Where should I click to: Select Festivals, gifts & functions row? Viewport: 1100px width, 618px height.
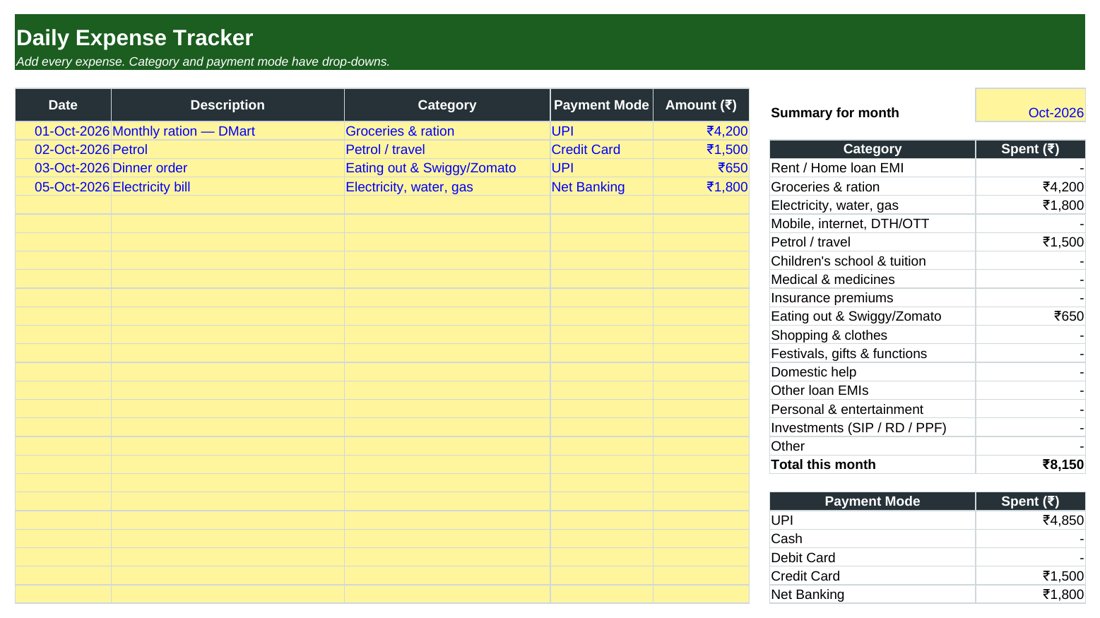coord(927,354)
